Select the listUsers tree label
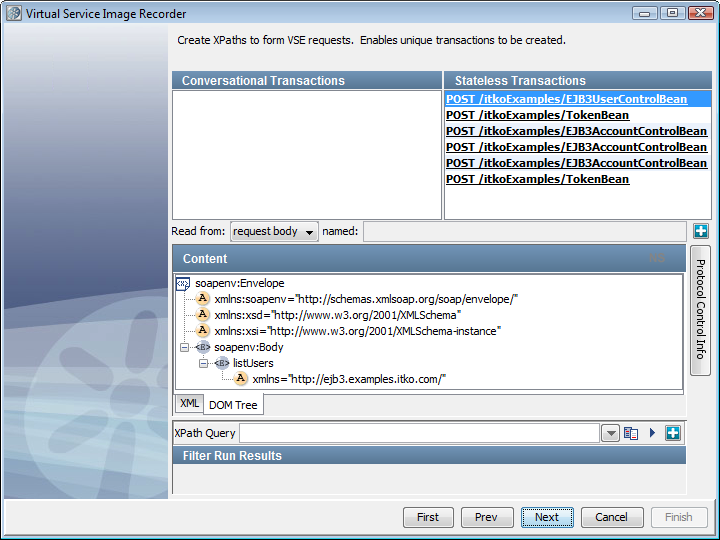Screen dimensions: 720x540 [x=253, y=363]
